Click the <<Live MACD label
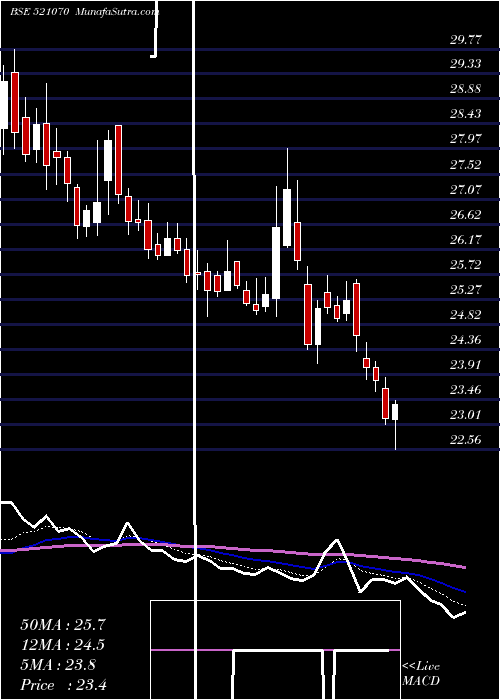Viewport: 500px width, 700px height. tap(421, 674)
